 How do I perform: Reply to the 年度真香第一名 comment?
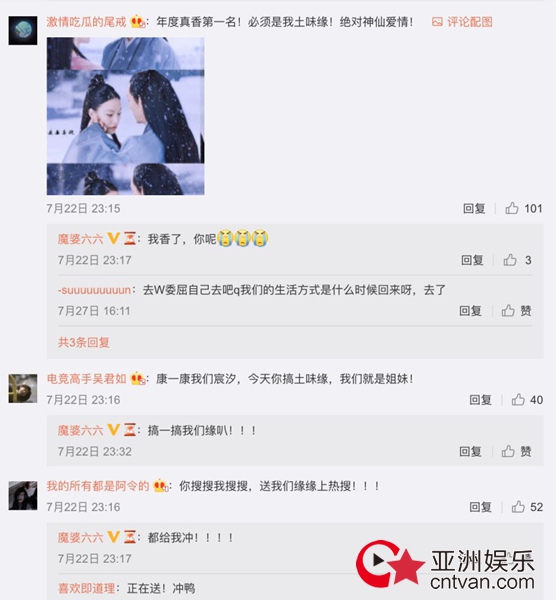coord(474,209)
